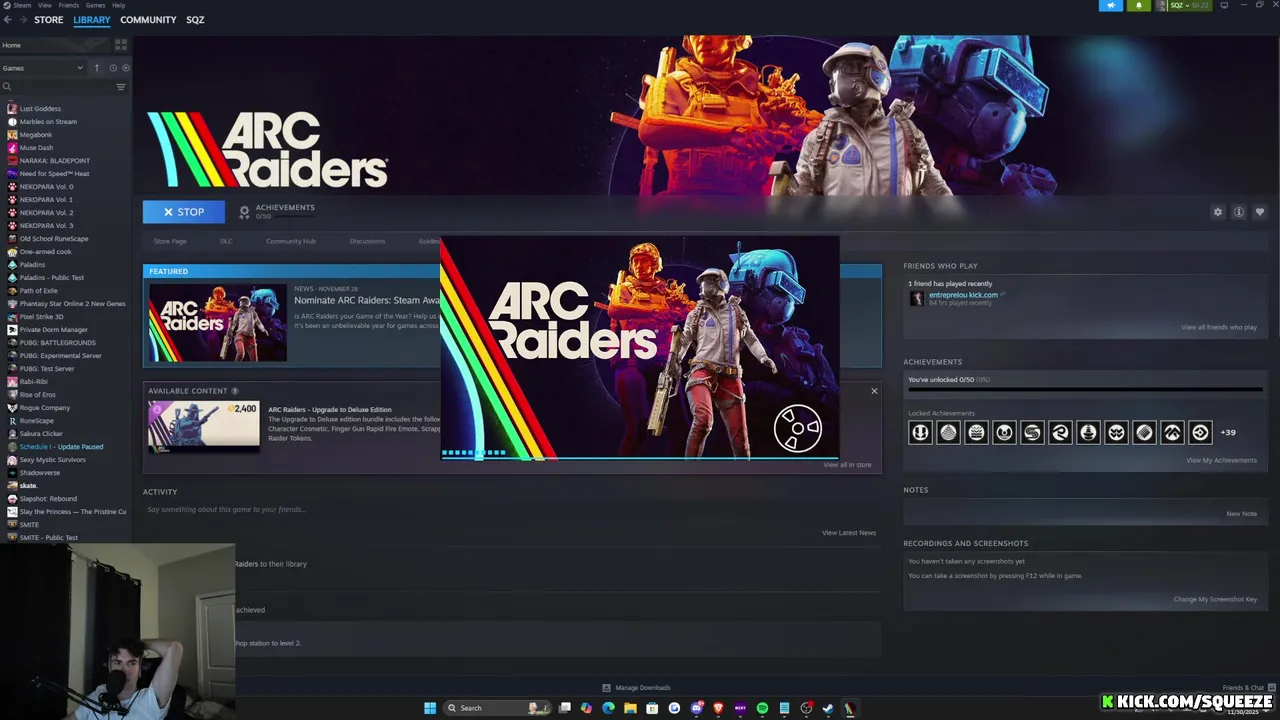Viewport: 1280px width, 720px height.
Task: Select Schedule I update paused entry
Action: coord(61,446)
